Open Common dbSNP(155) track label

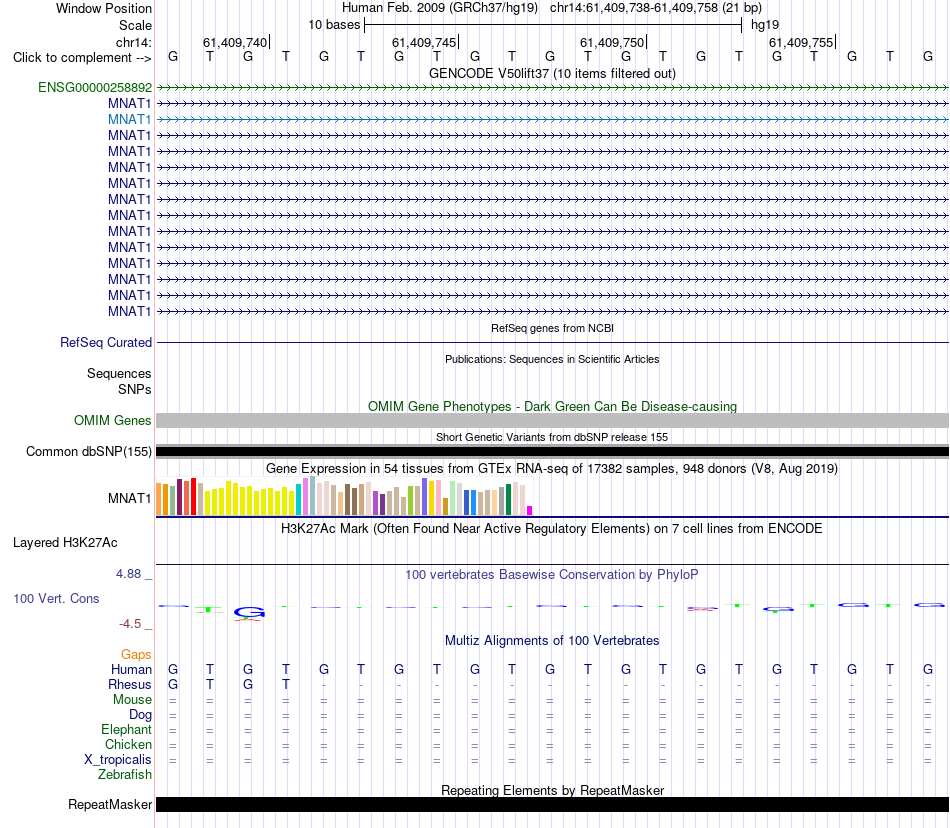(x=89, y=451)
